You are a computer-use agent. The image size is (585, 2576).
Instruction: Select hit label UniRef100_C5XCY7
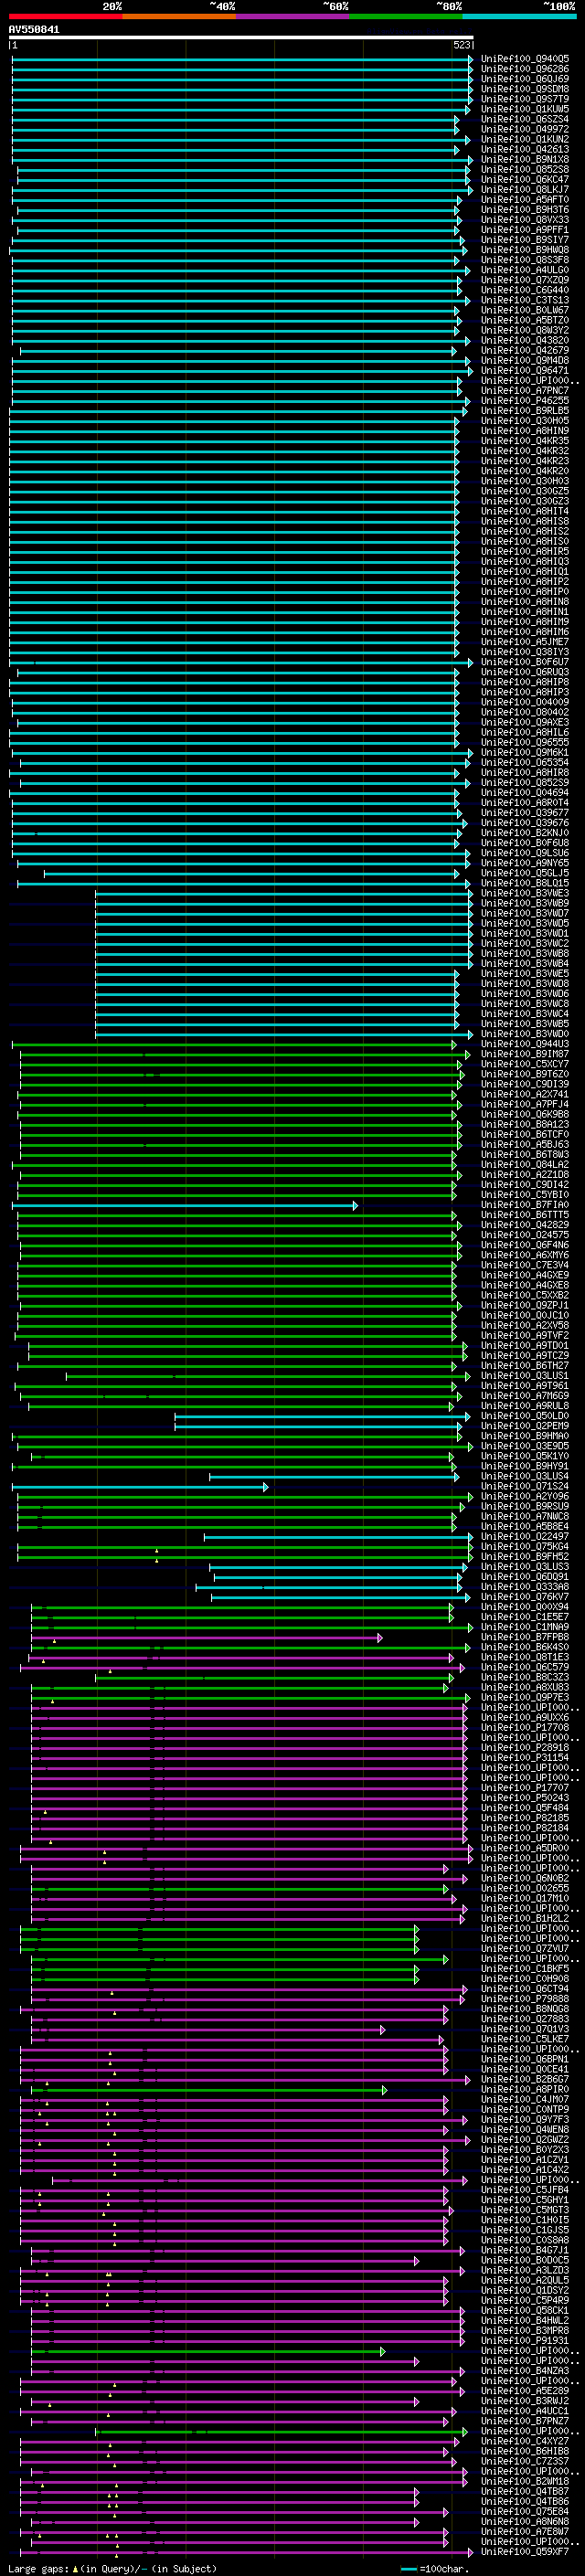click(x=525, y=1064)
